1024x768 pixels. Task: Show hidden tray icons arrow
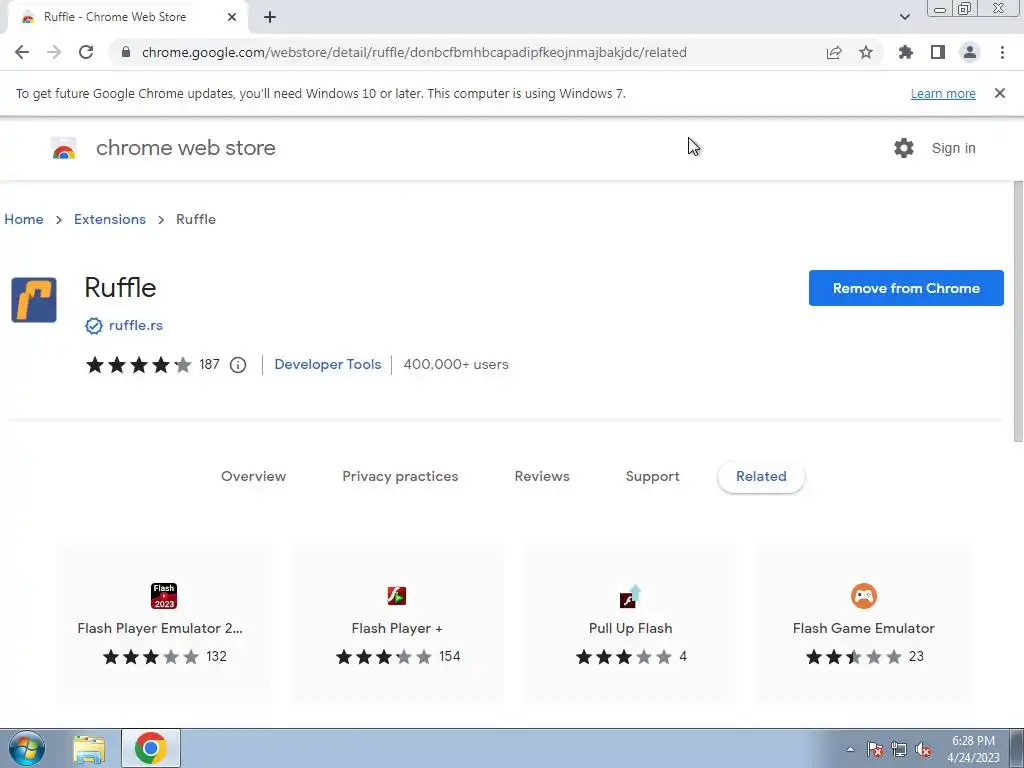(x=850, y=749)
